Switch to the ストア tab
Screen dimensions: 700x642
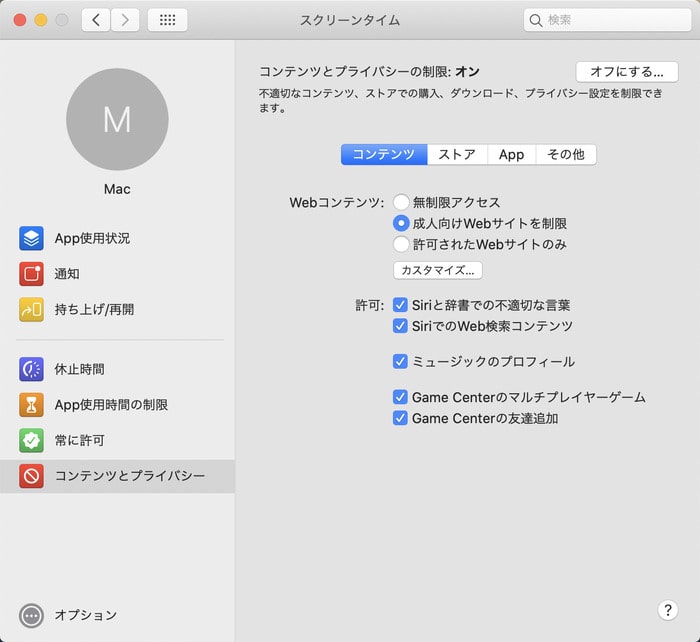coord(457,155)
